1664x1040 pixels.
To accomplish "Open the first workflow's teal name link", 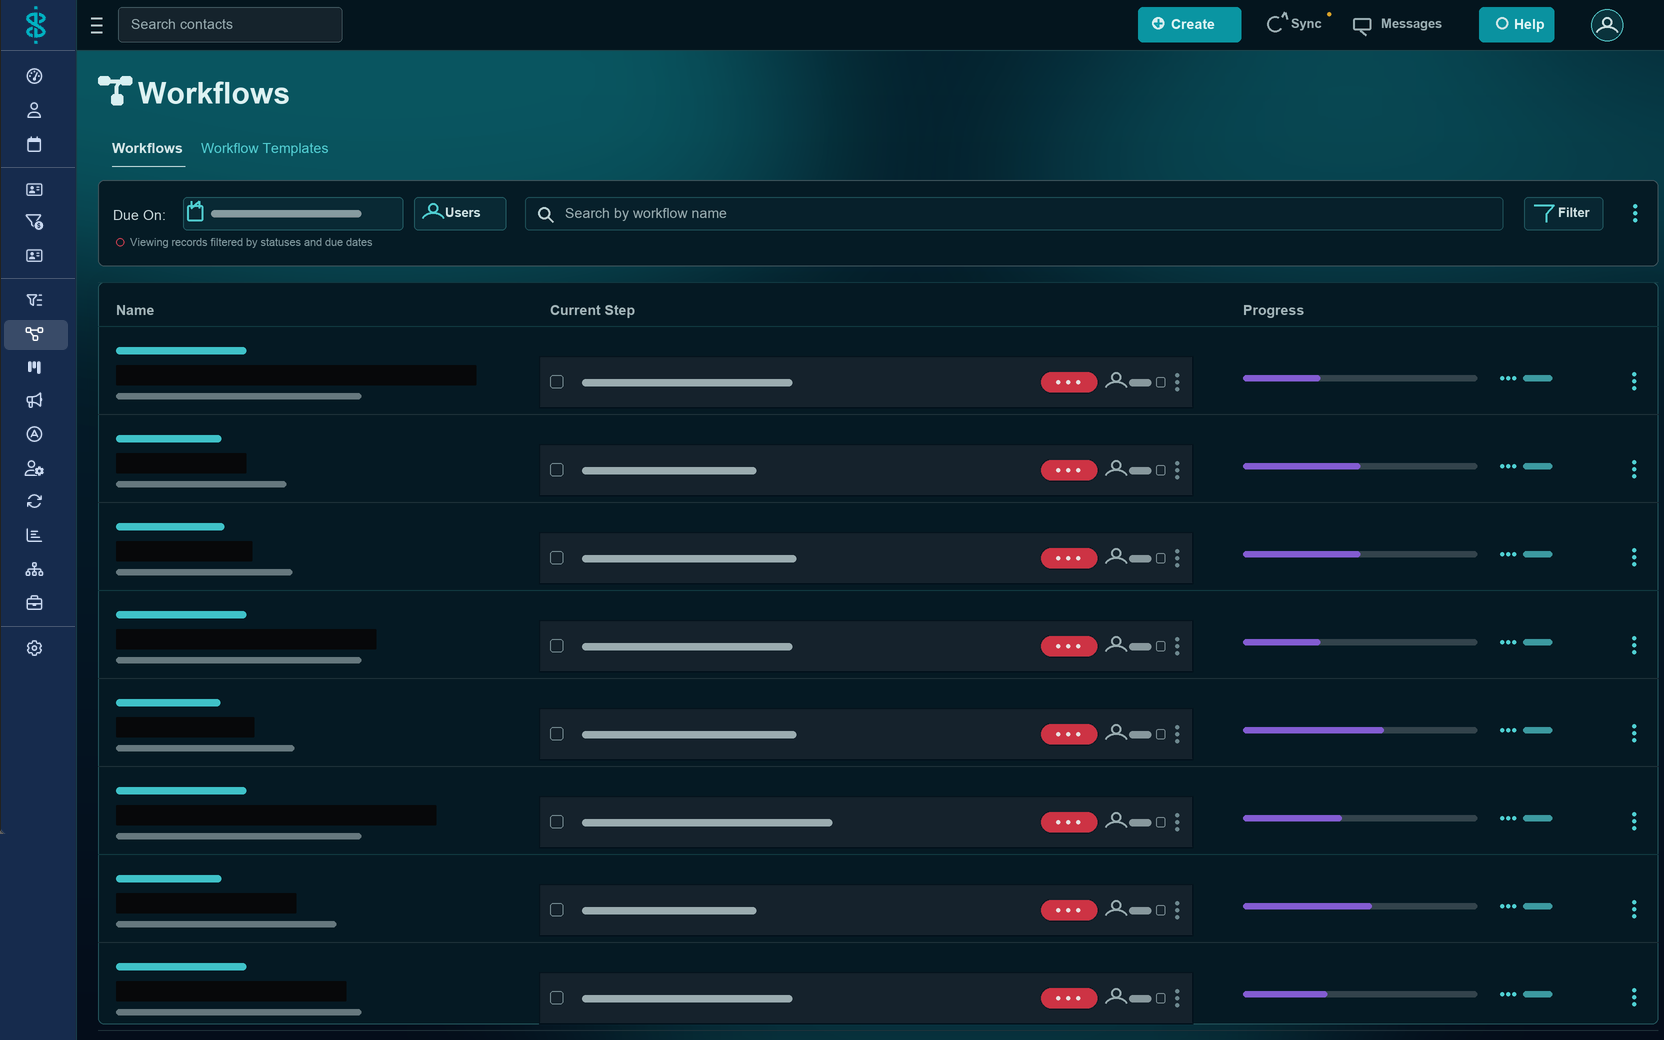I will tap(181, 351).
